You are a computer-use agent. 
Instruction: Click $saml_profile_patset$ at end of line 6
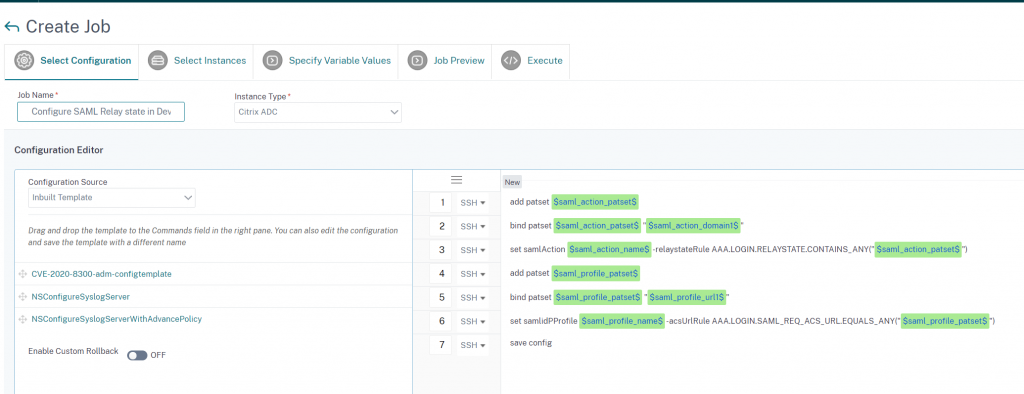click(944, 321)
